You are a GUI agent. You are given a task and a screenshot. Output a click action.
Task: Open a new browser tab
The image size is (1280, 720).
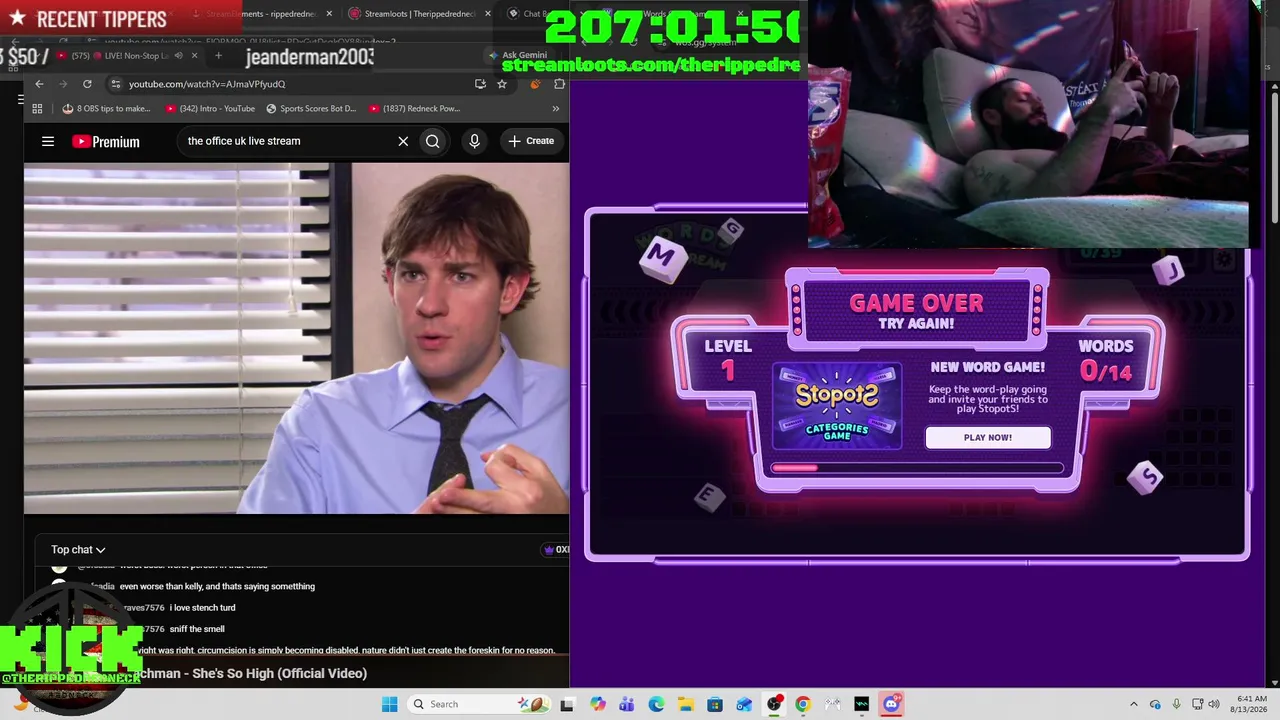(218, 56)
